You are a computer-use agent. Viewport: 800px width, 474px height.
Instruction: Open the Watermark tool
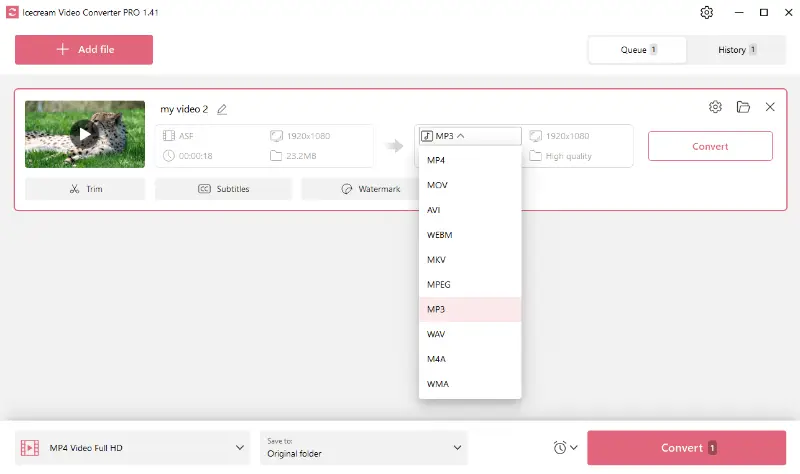360,189
